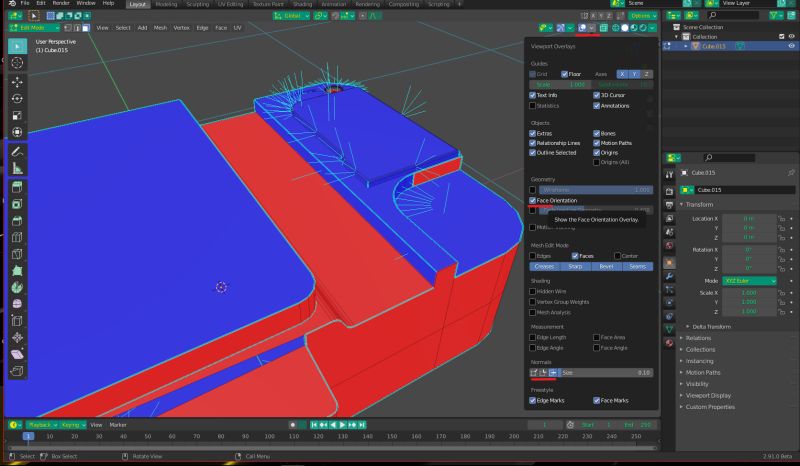Select the Extrude Region tool

point(17,187)
